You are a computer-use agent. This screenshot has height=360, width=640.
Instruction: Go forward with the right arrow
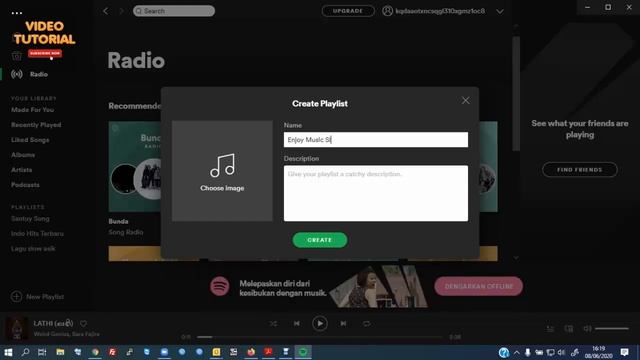point(121,11)
